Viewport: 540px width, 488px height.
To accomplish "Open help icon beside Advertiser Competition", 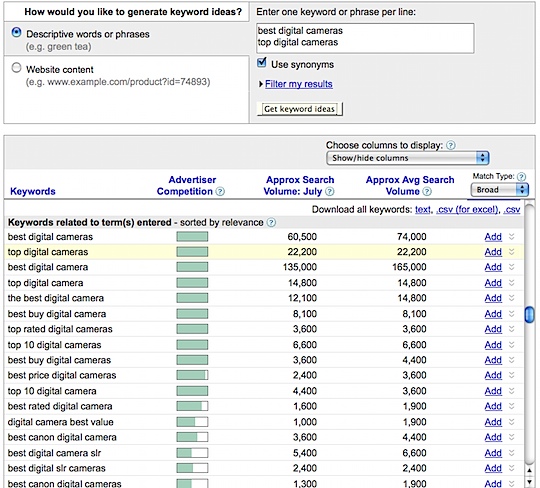I will point(220,191).
